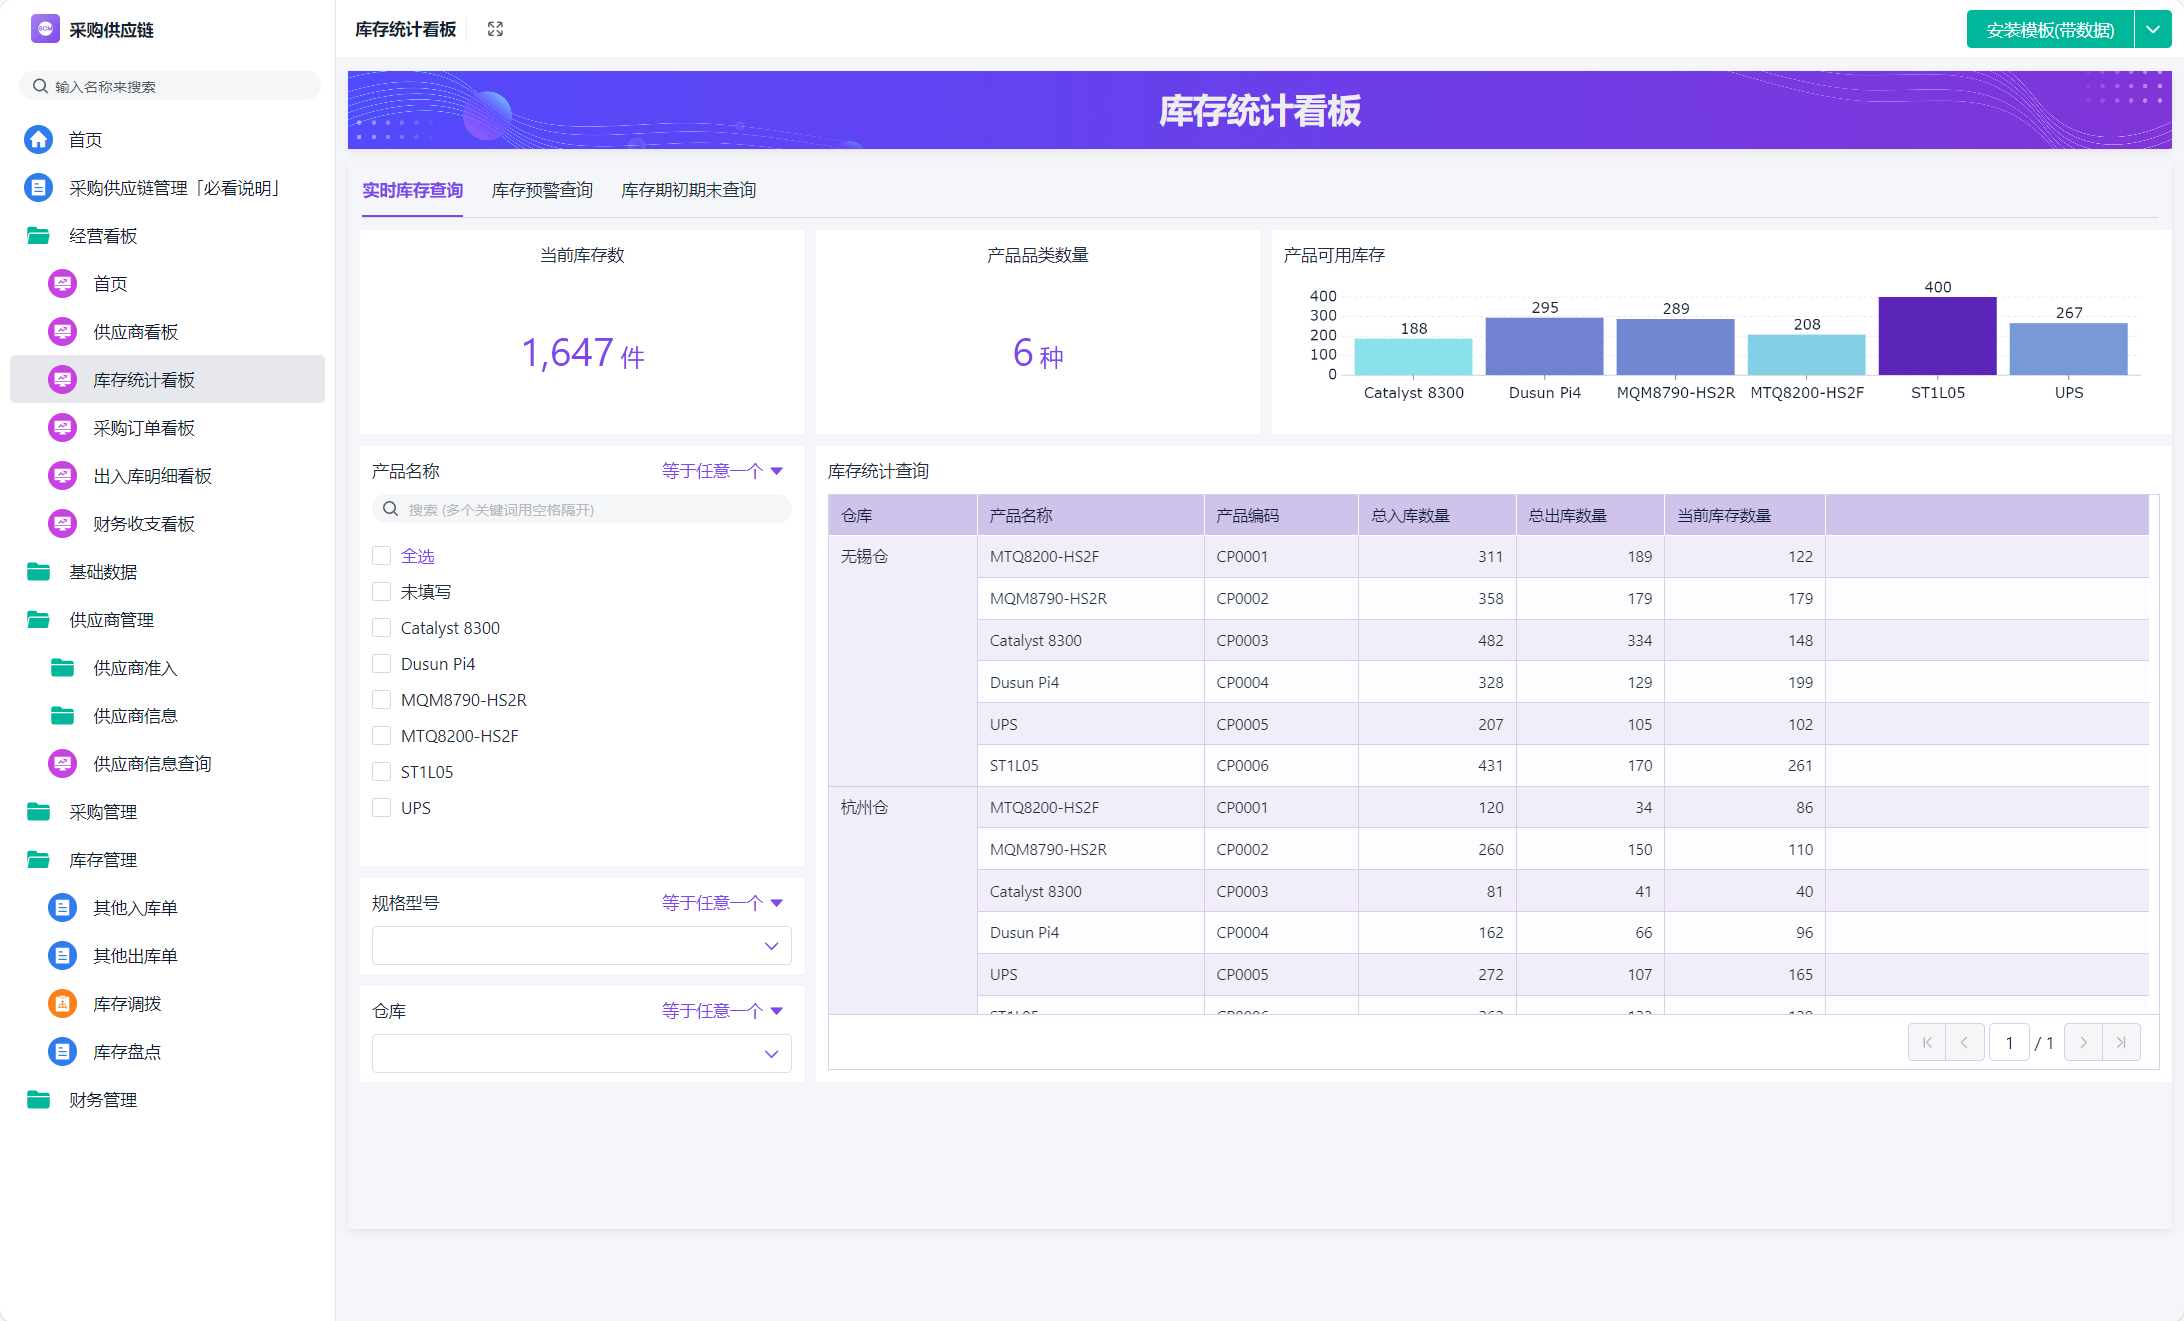Open the 其他入库单 form icon
The height and width of the screenshot is (1321, 2184).
point(62,908)
